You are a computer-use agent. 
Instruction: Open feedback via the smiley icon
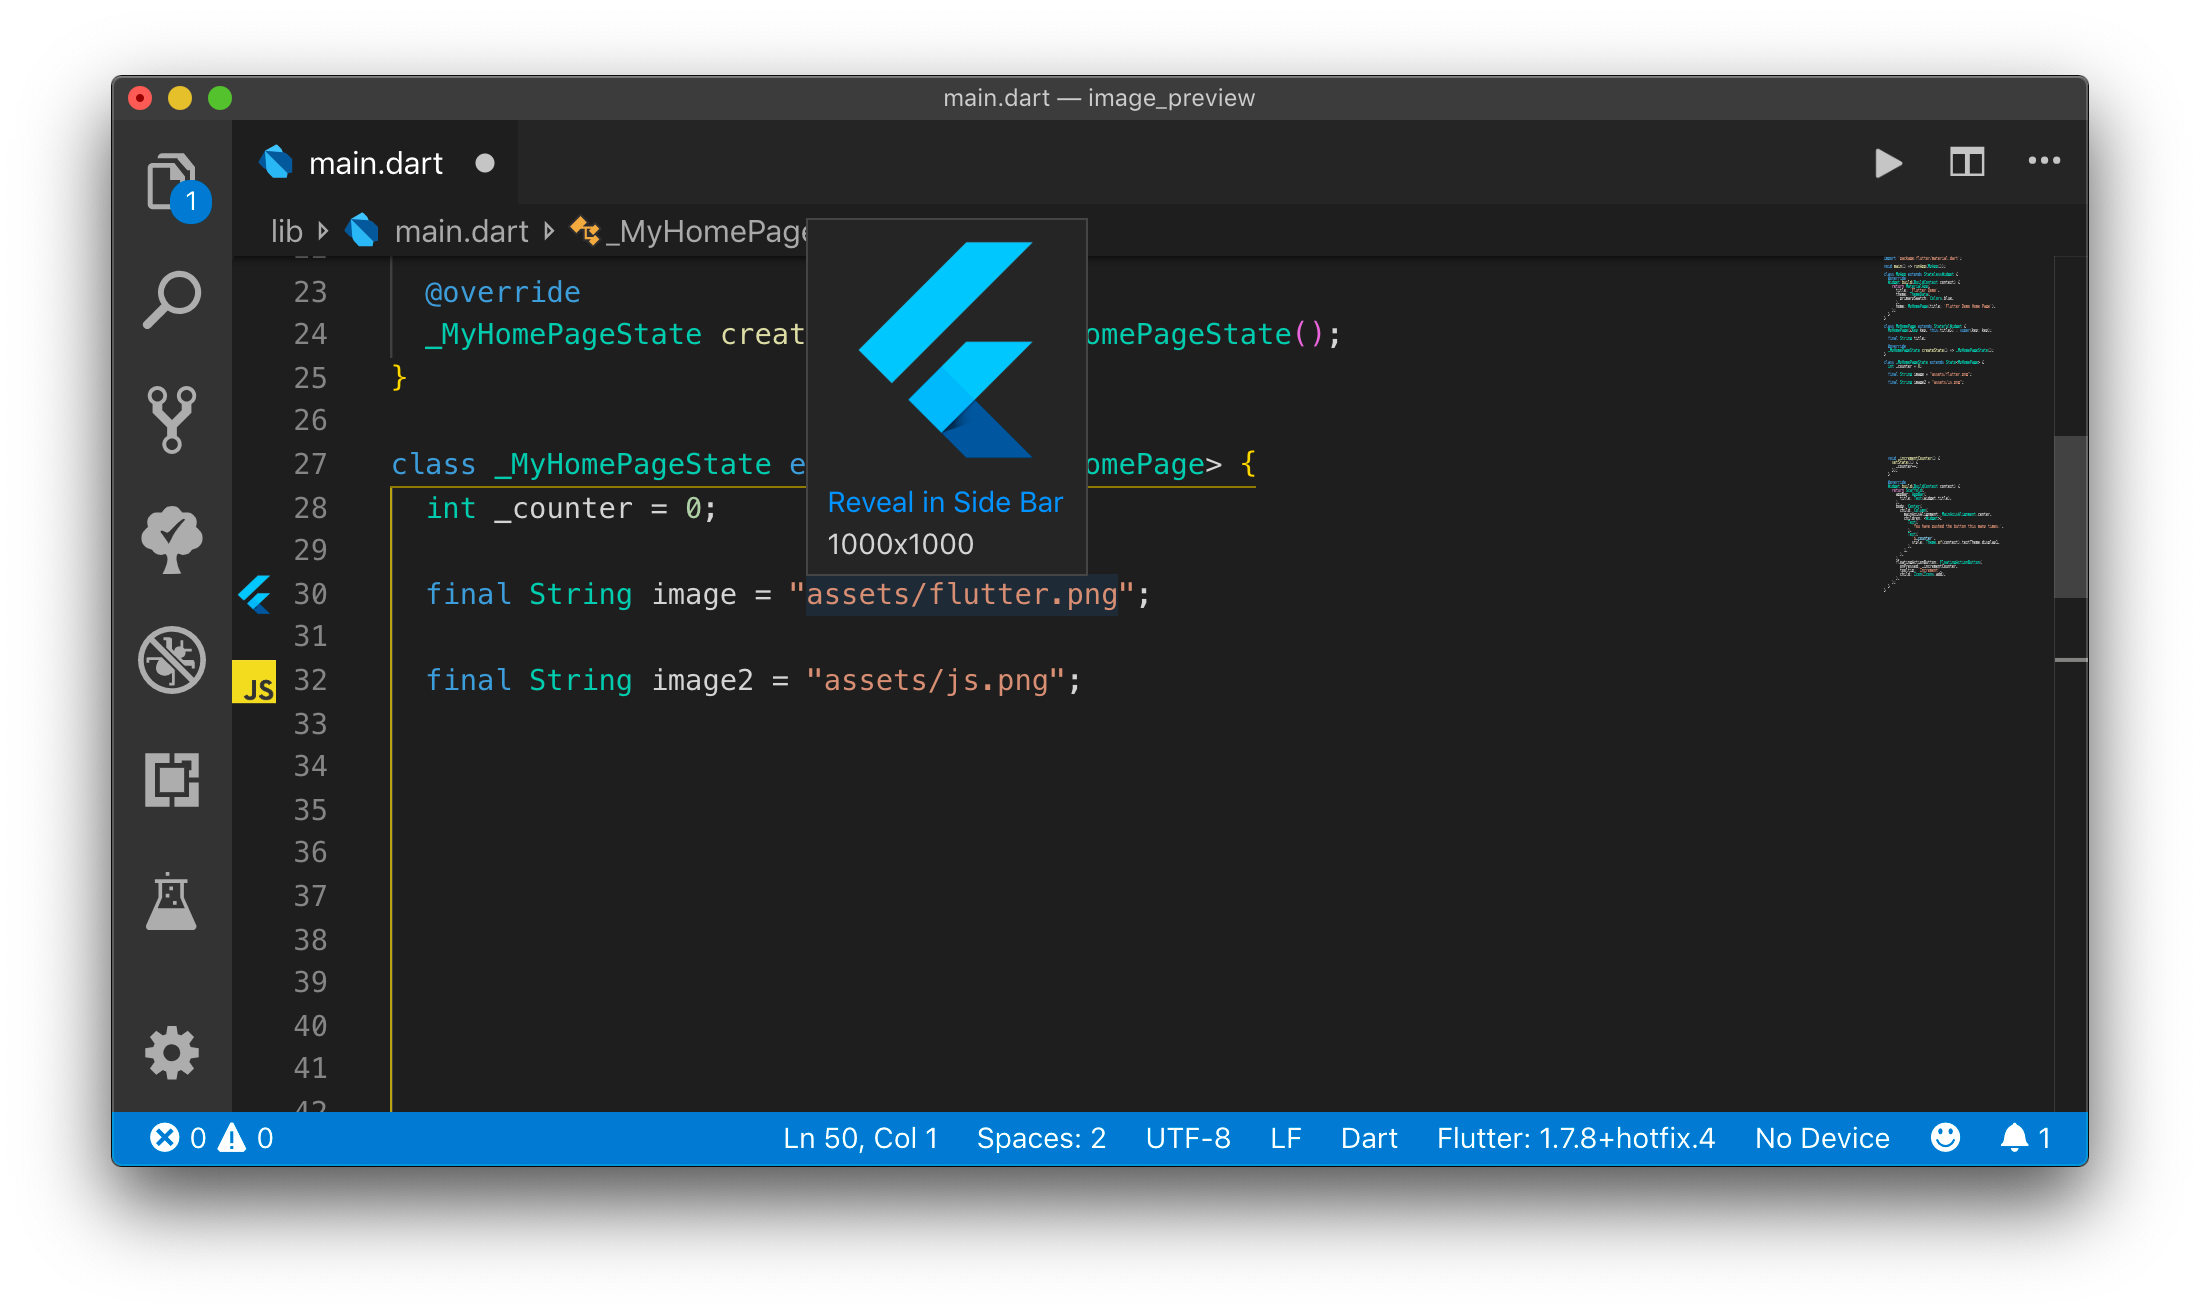click(x=1946, y=1137)
